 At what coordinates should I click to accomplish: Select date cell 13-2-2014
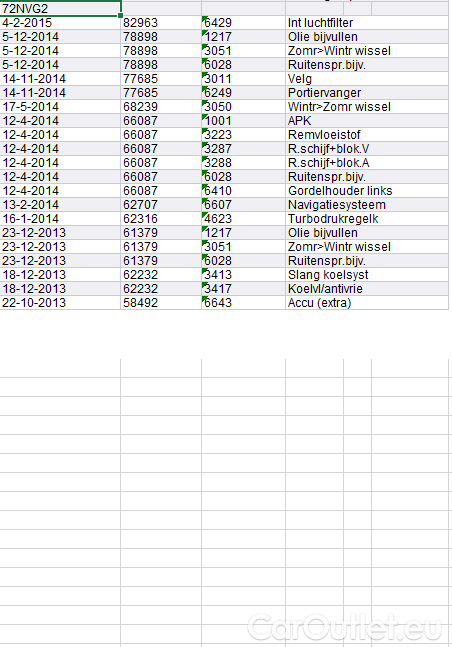coord(60,205)
